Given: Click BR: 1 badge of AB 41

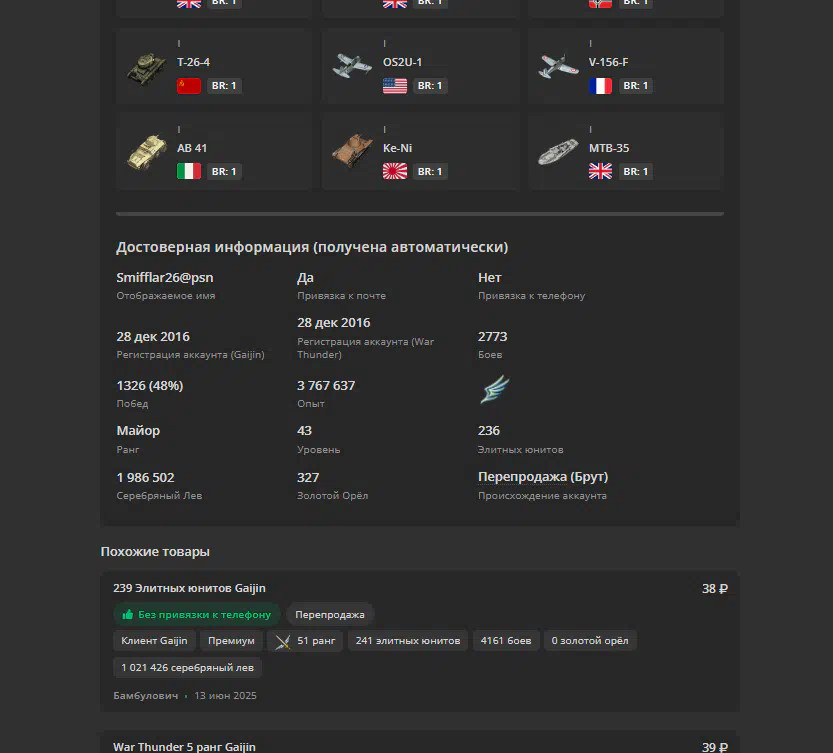Looking at the screenshot, I should click(224, 172).
